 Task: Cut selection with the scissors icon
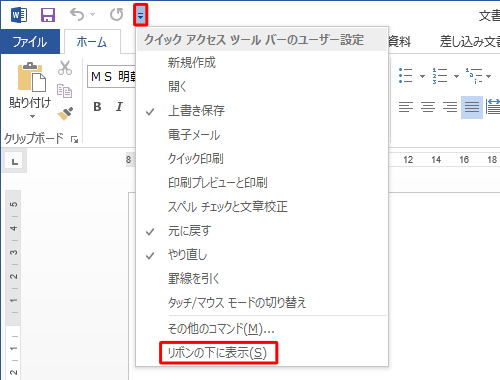(65, 68)
